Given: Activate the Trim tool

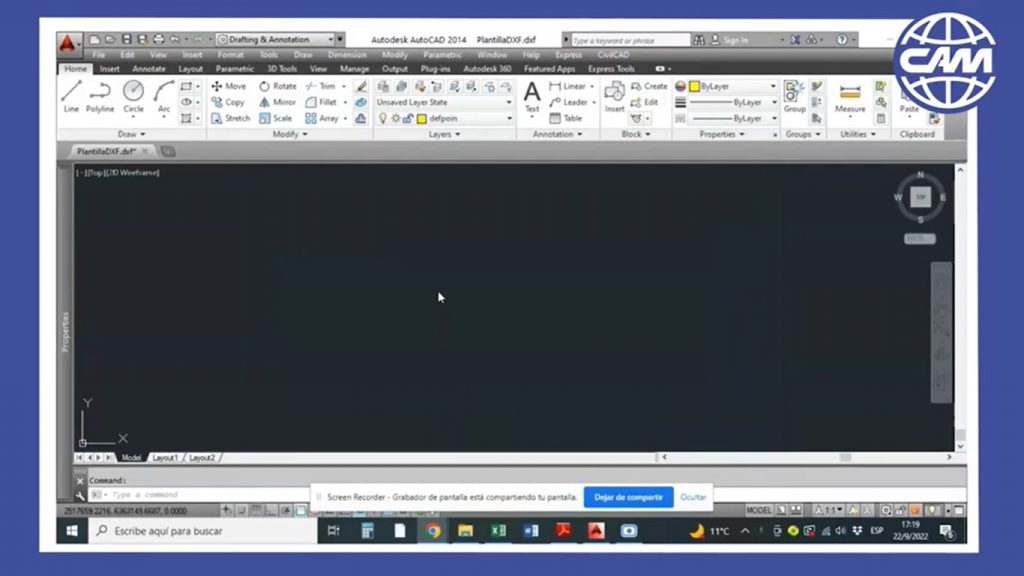Looking at the screenshot, I should click(x=321, y=86).
